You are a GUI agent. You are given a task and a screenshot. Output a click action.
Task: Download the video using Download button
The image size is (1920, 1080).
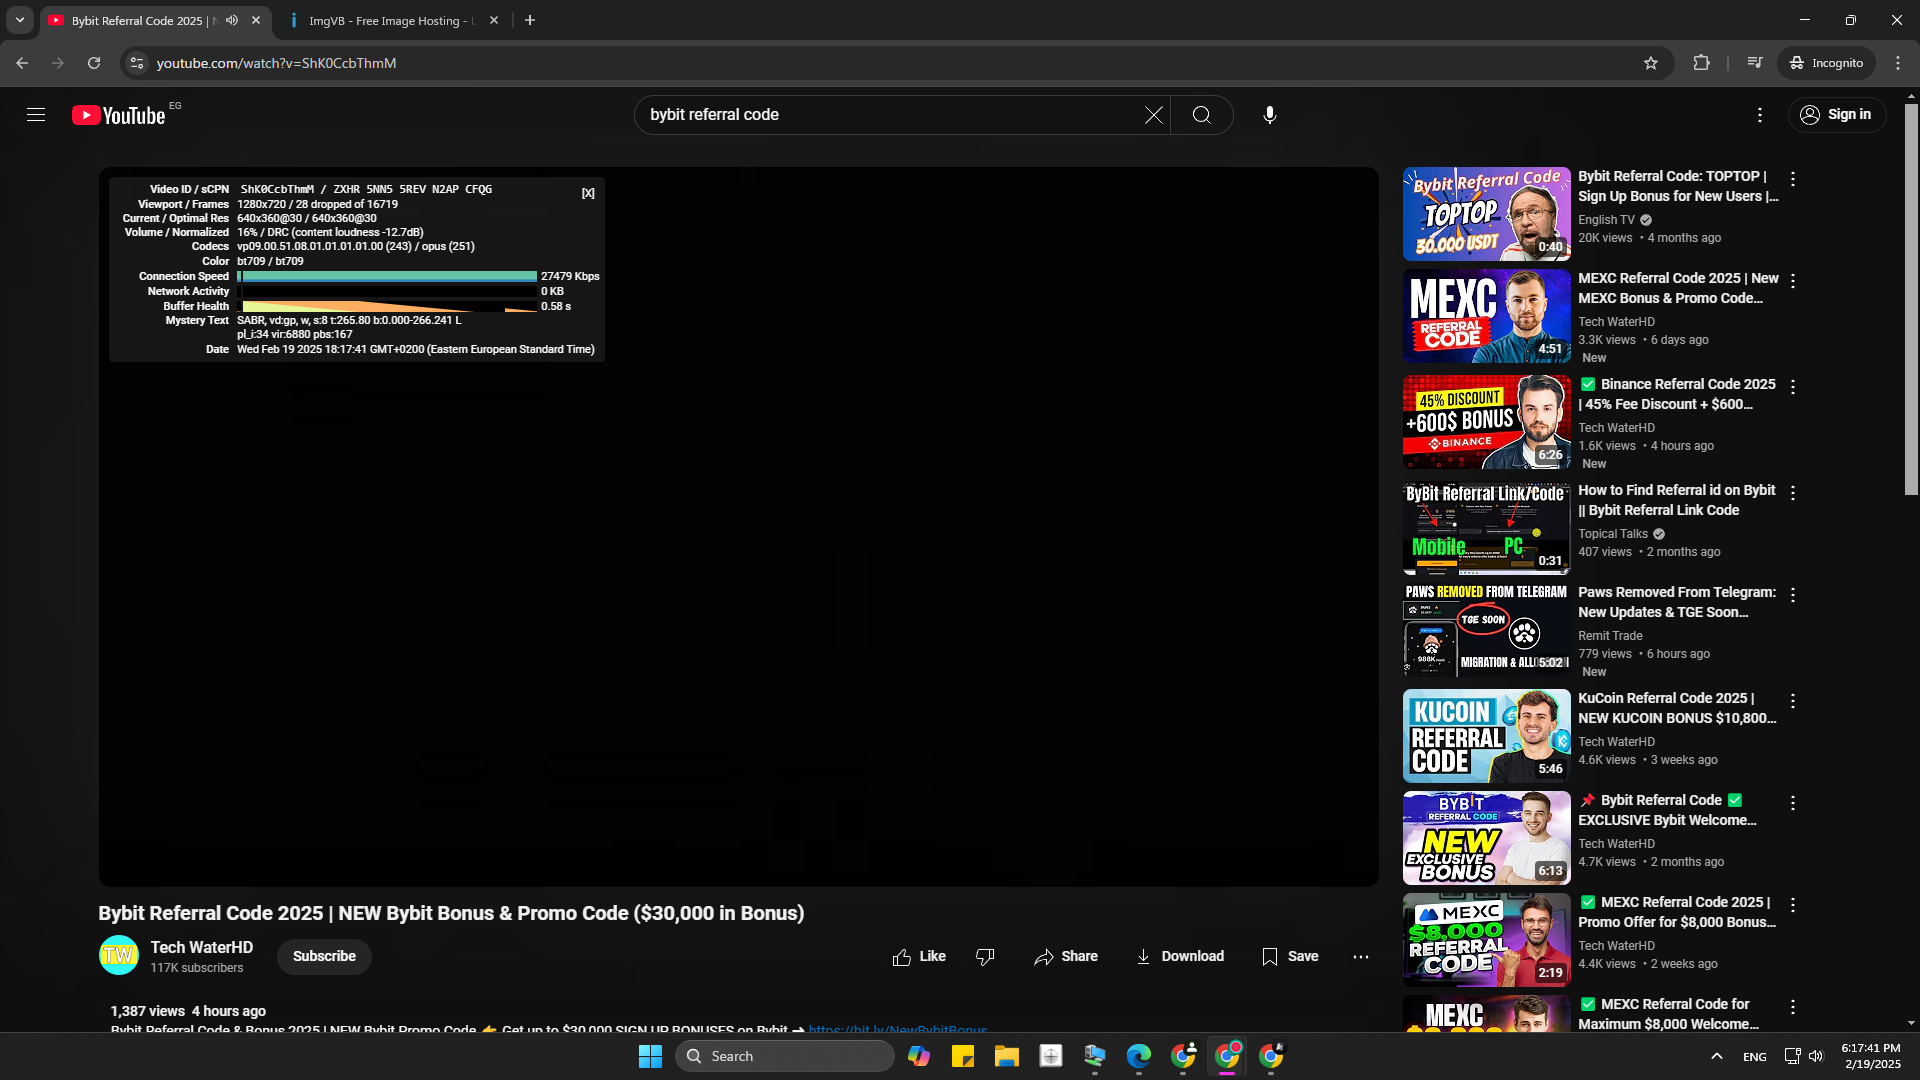coord(1180,957)
